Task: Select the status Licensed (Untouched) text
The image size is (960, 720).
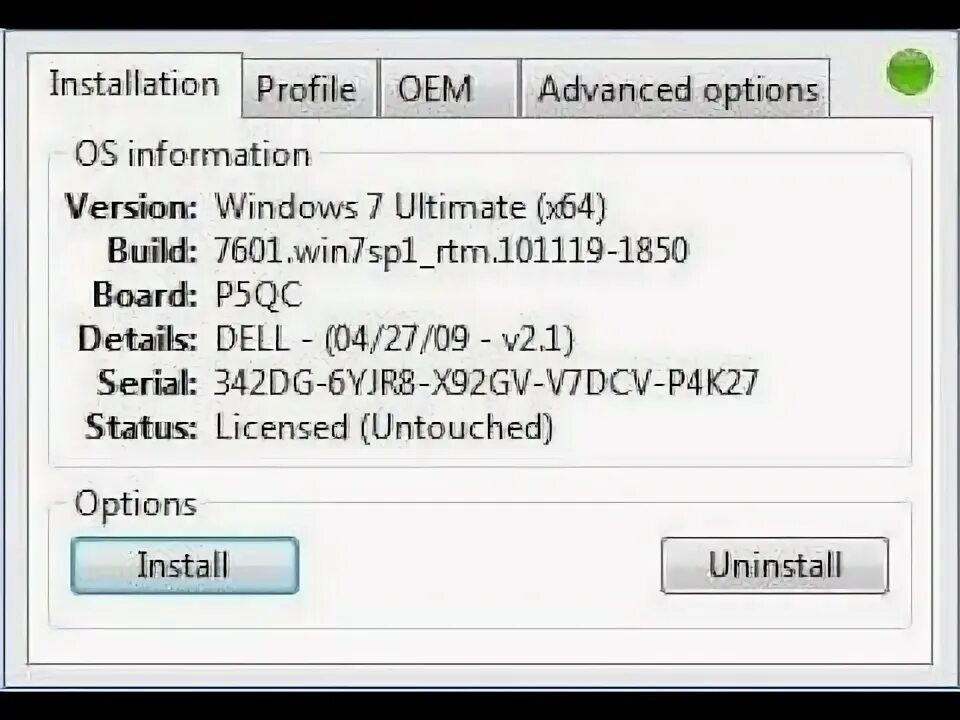Action: click(384, 427)
